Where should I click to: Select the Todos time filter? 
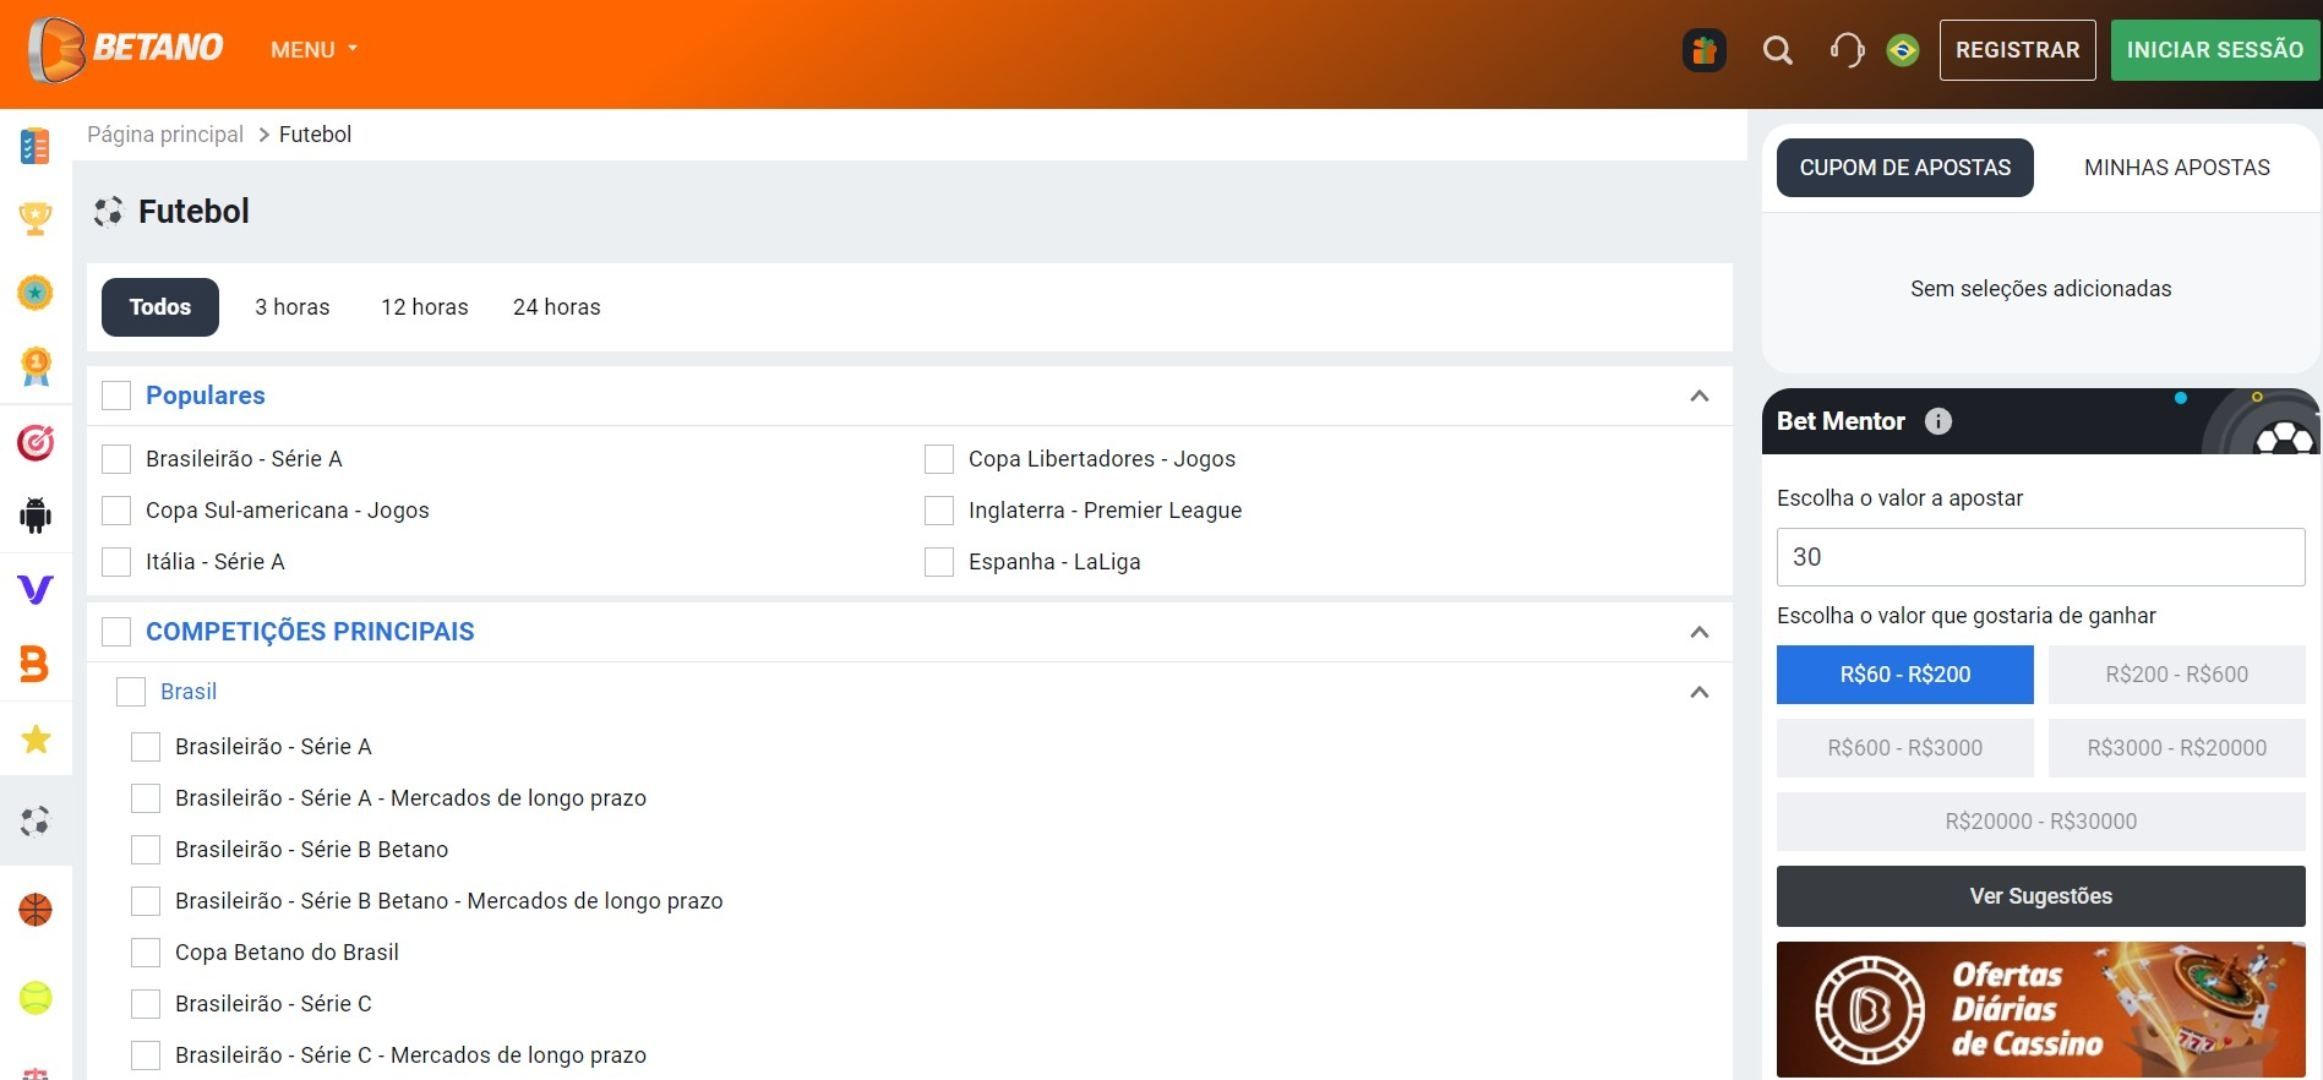tap(160, 307)
